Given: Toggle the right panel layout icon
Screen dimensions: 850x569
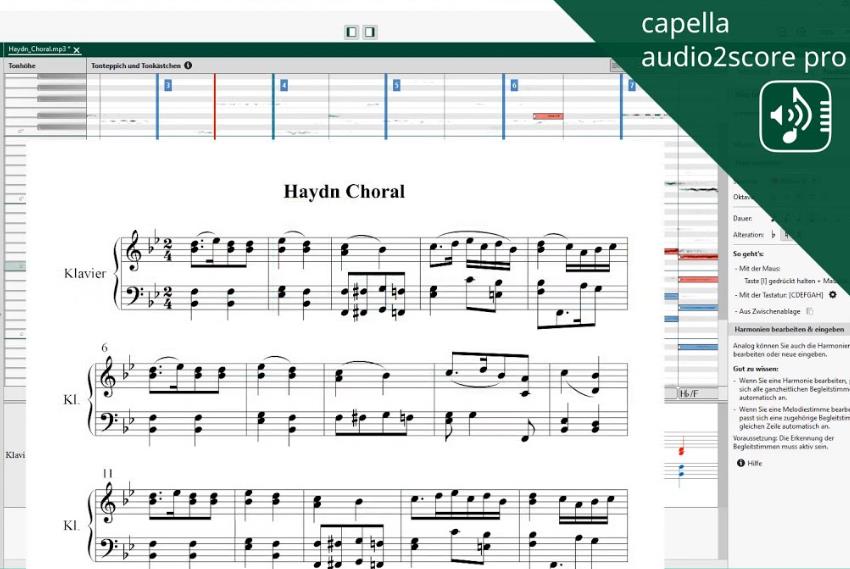Looking at the screenshot, I should click(370, 33).
